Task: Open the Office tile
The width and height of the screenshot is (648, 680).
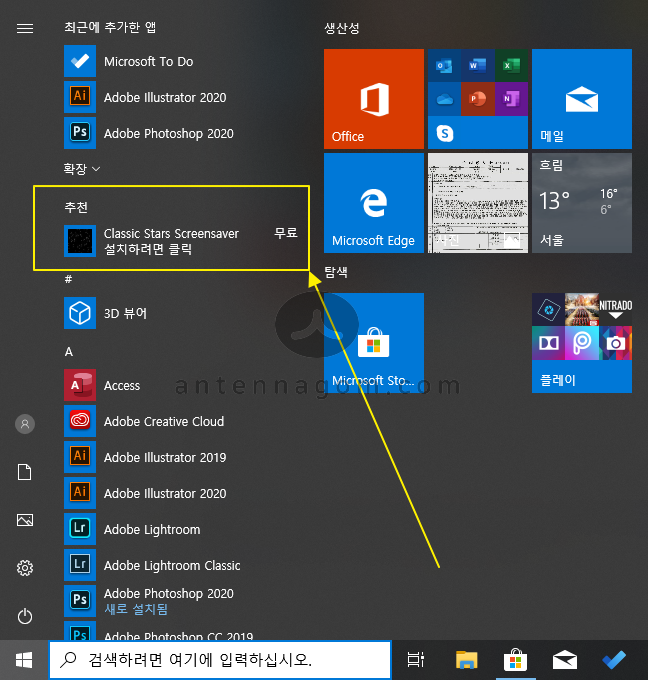Action: click(374, 99)
